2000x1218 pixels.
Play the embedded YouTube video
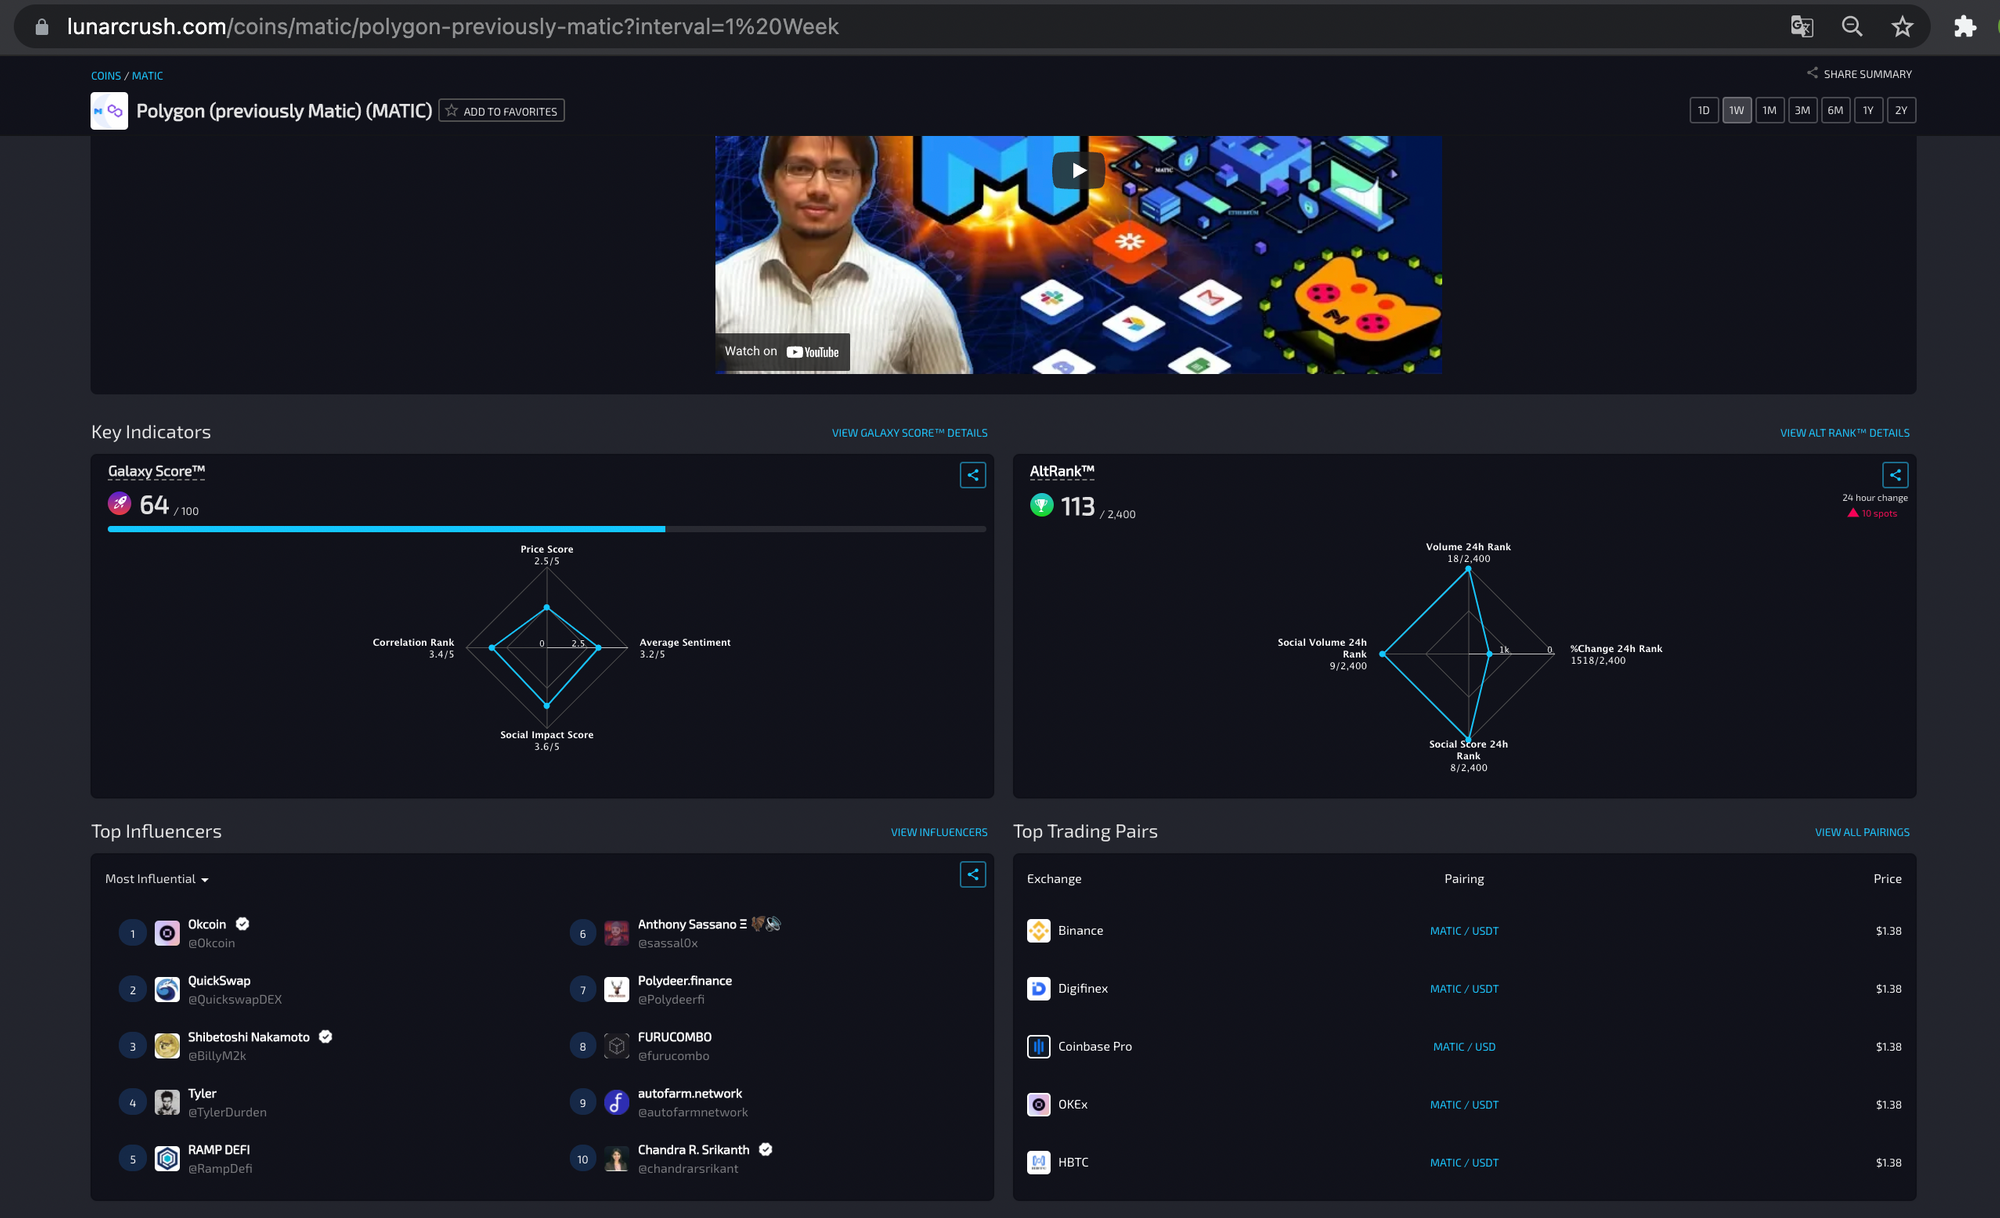point(1078,170)
